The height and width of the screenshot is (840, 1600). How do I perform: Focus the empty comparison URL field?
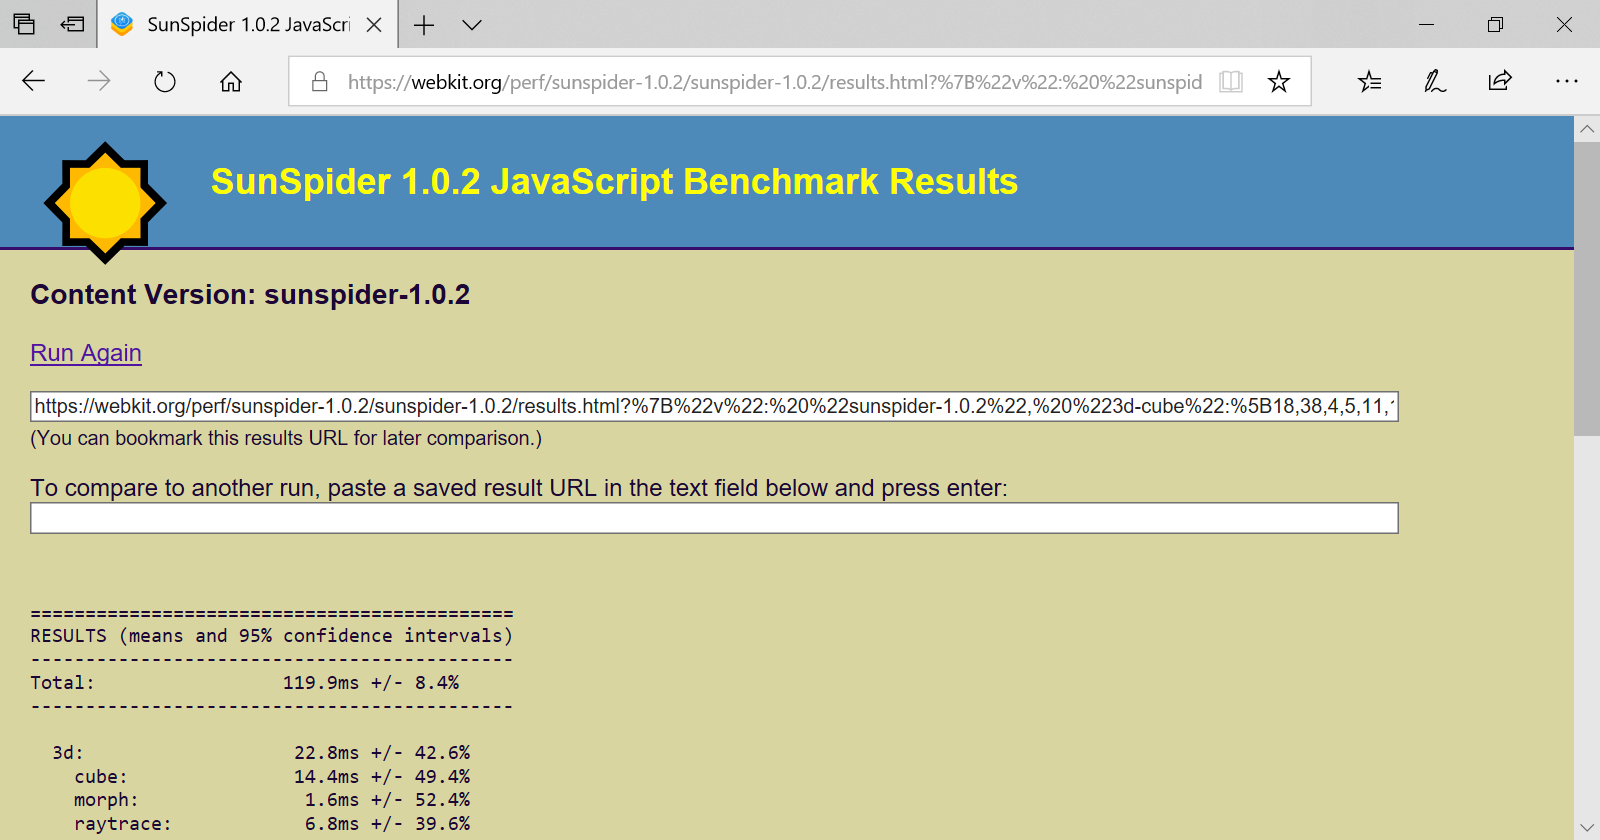714,518
